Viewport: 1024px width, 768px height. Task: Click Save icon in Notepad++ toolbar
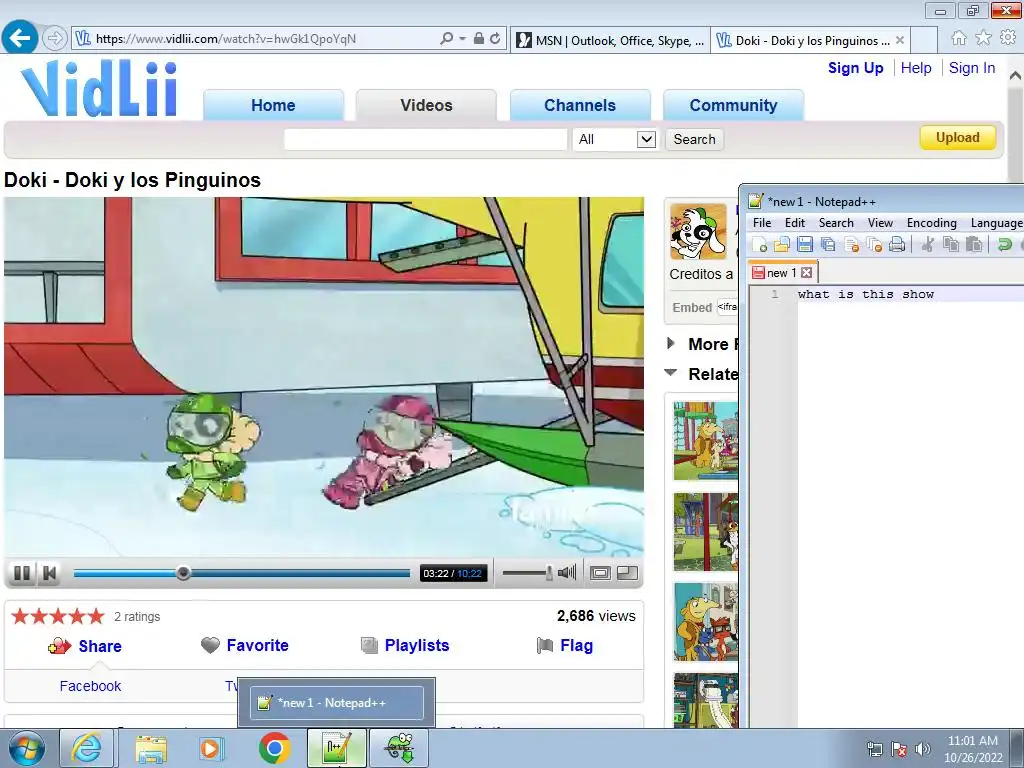pyautogui.click(x=805, y=244)
